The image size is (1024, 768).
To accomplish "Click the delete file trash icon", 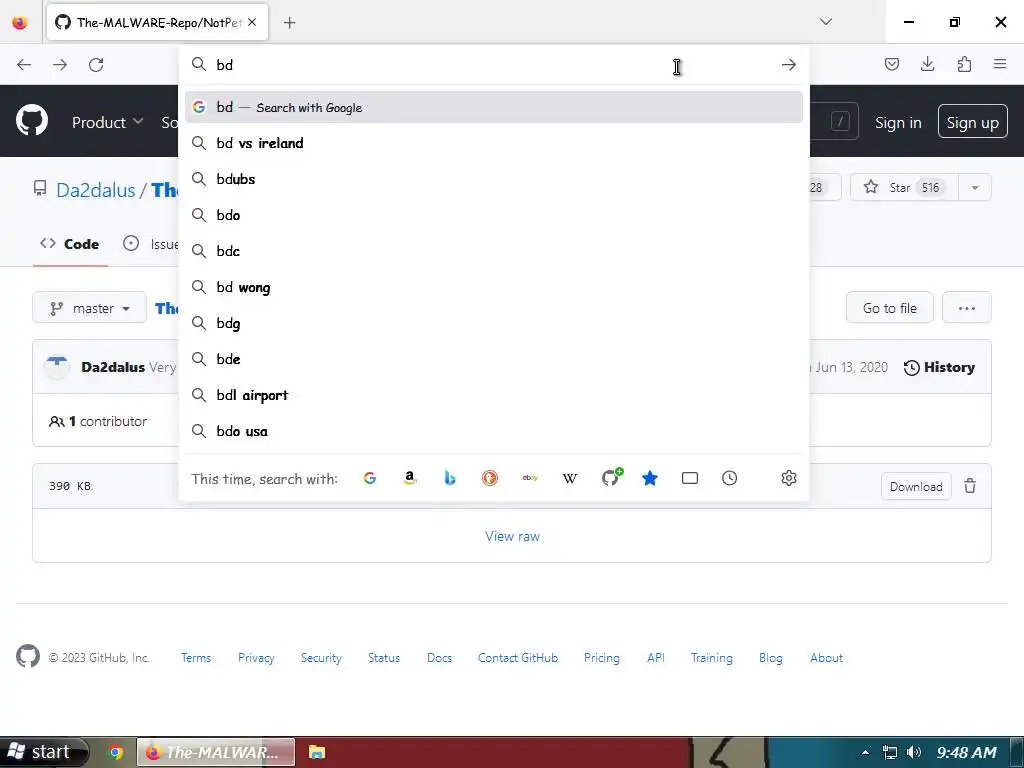I will click(970, 486).
